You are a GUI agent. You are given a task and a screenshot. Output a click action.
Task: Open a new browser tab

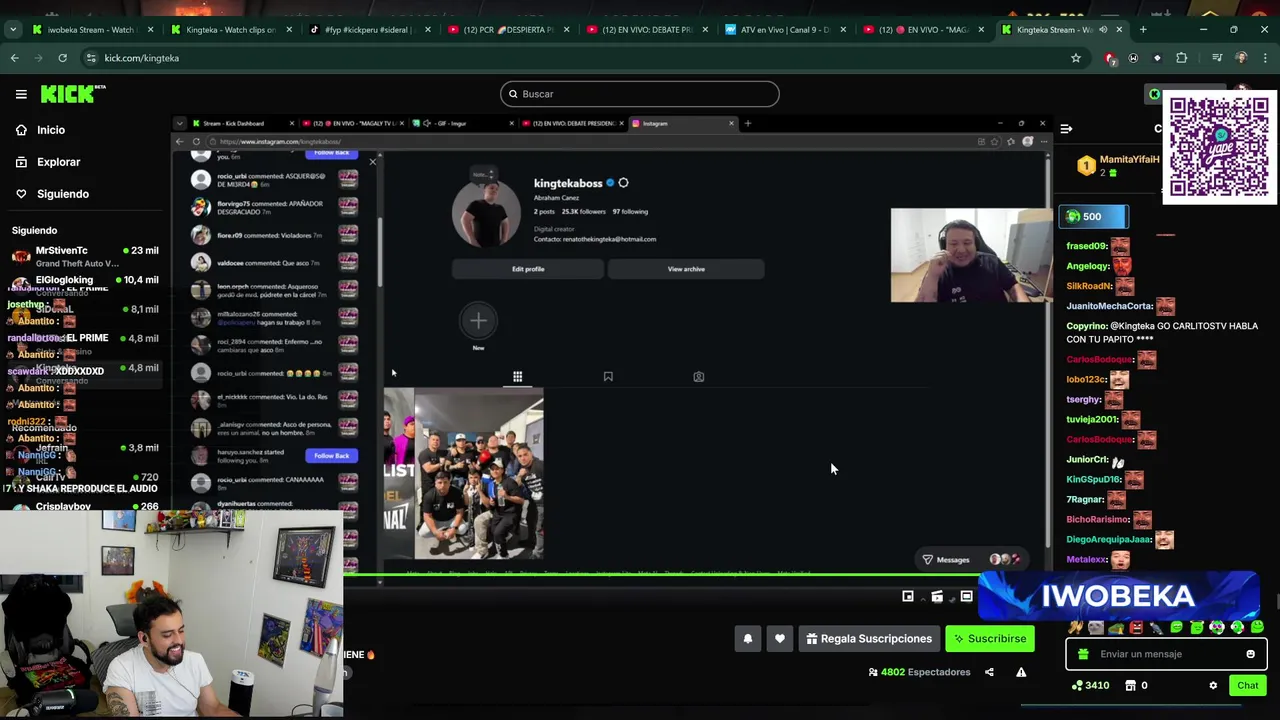[1143, 30]
